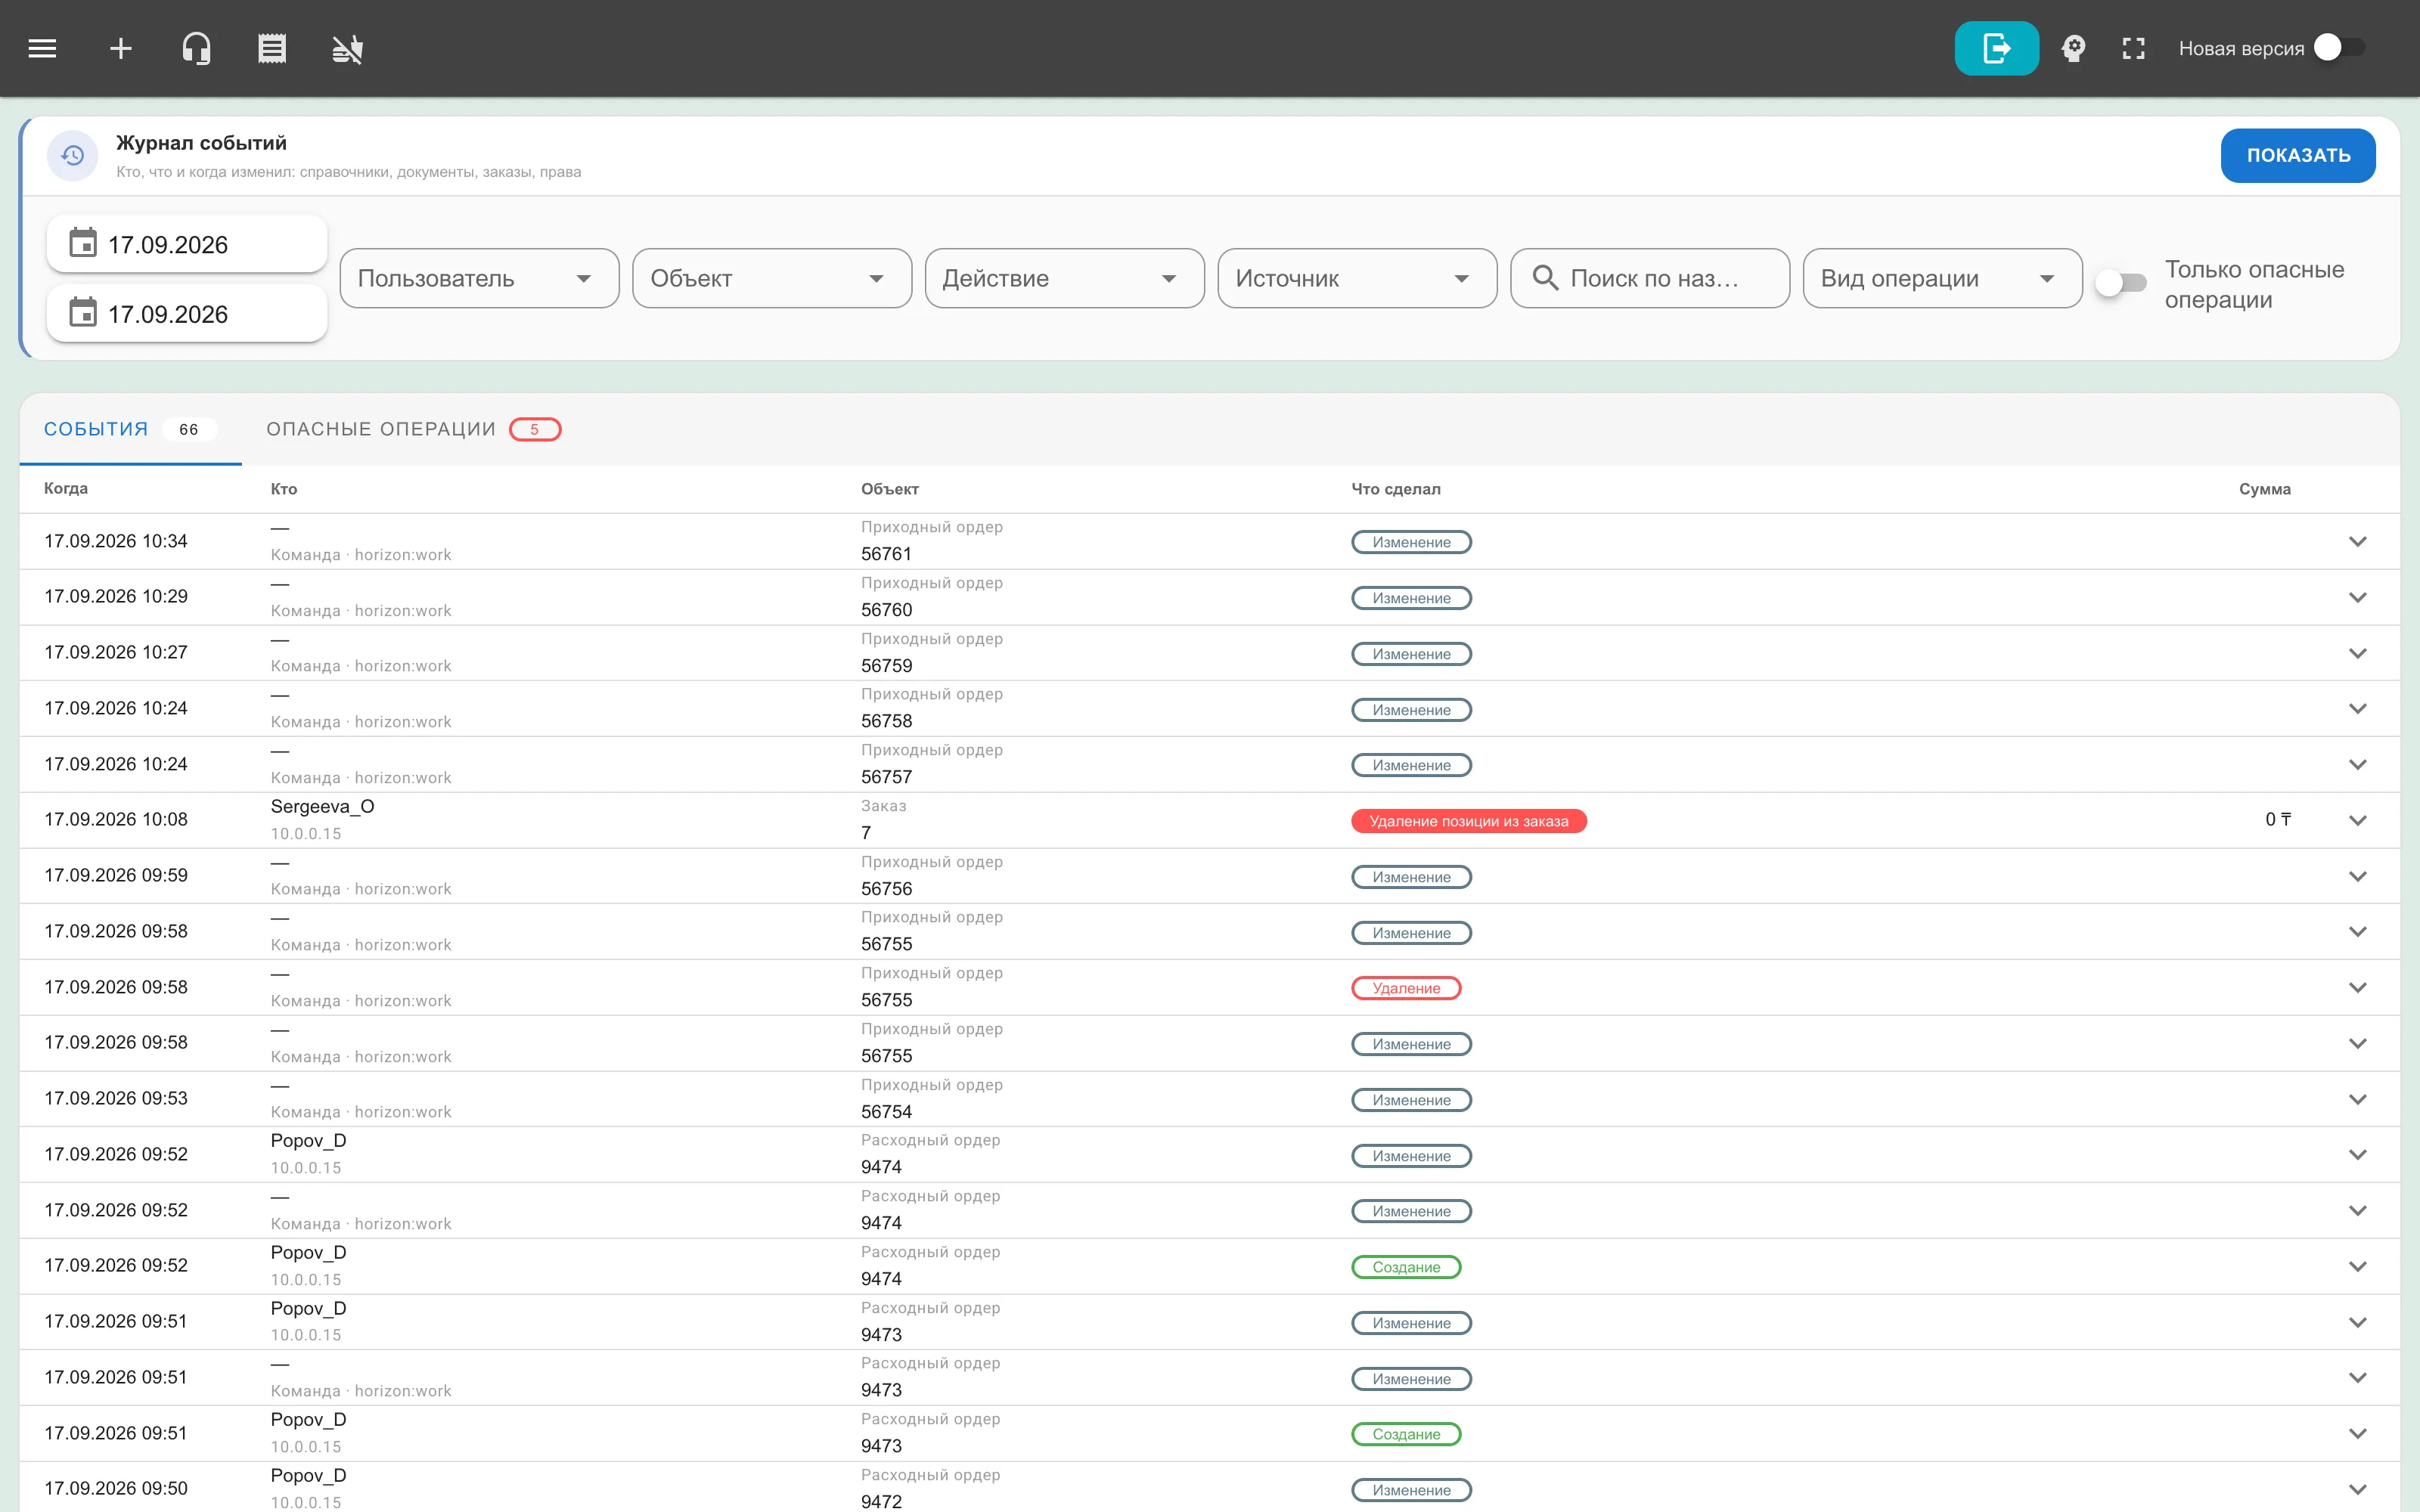Open the Действие dropdown filter
Image resolution: width=2420 pixels, height=1512 pixels.
[1064, 278]
